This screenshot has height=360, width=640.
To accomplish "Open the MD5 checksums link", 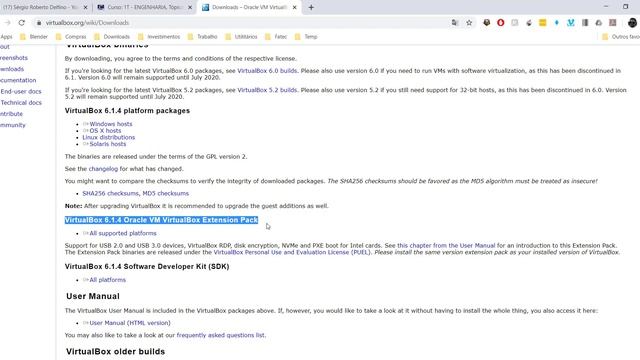I will pyautogui.click(x=165, y=193).
